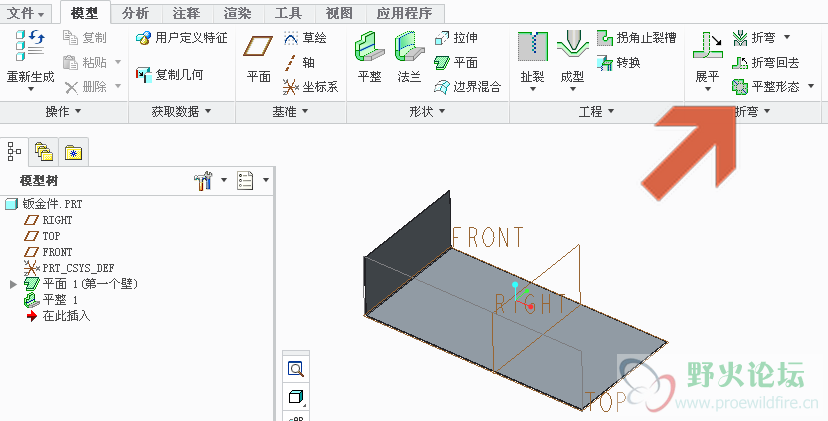This screenshot has width=828, height=421.
Task: Click the 拉伸 extrude tool
Action: click(456, 38)
